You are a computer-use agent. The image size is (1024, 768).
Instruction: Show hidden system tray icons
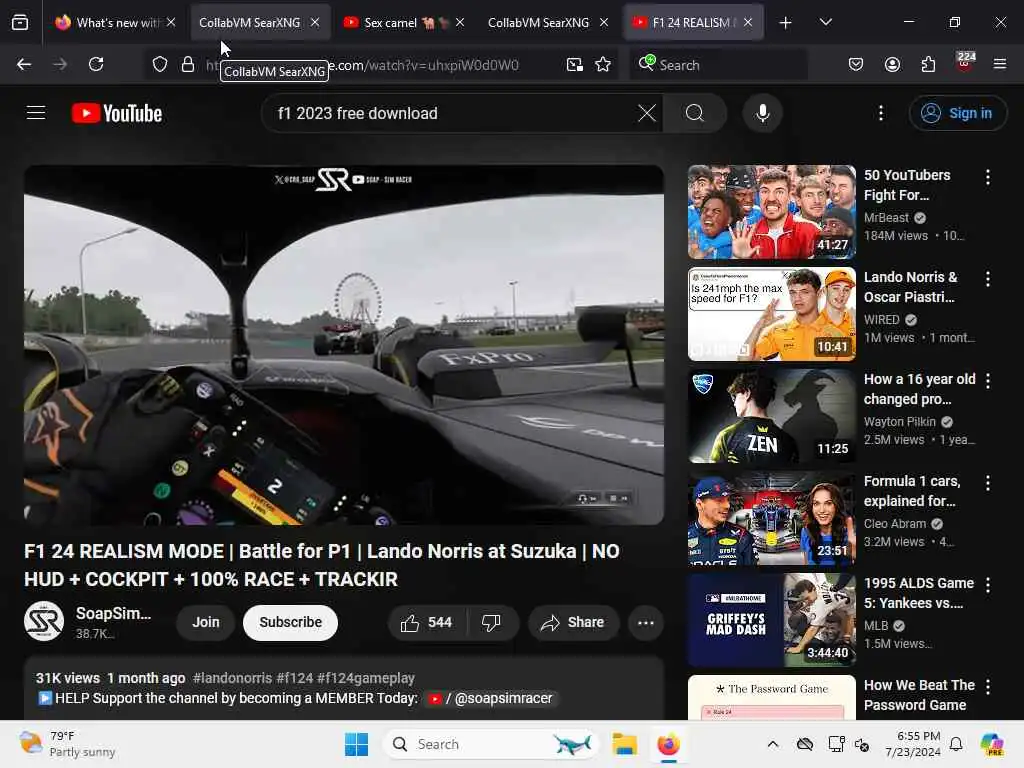pyautogui.click(x=773, y=744)
